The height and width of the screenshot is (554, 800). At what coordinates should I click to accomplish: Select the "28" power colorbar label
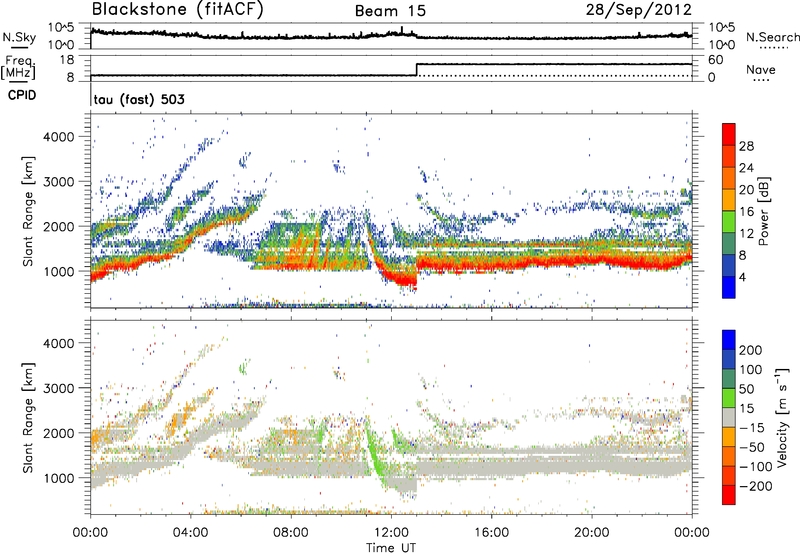[746, 146]
